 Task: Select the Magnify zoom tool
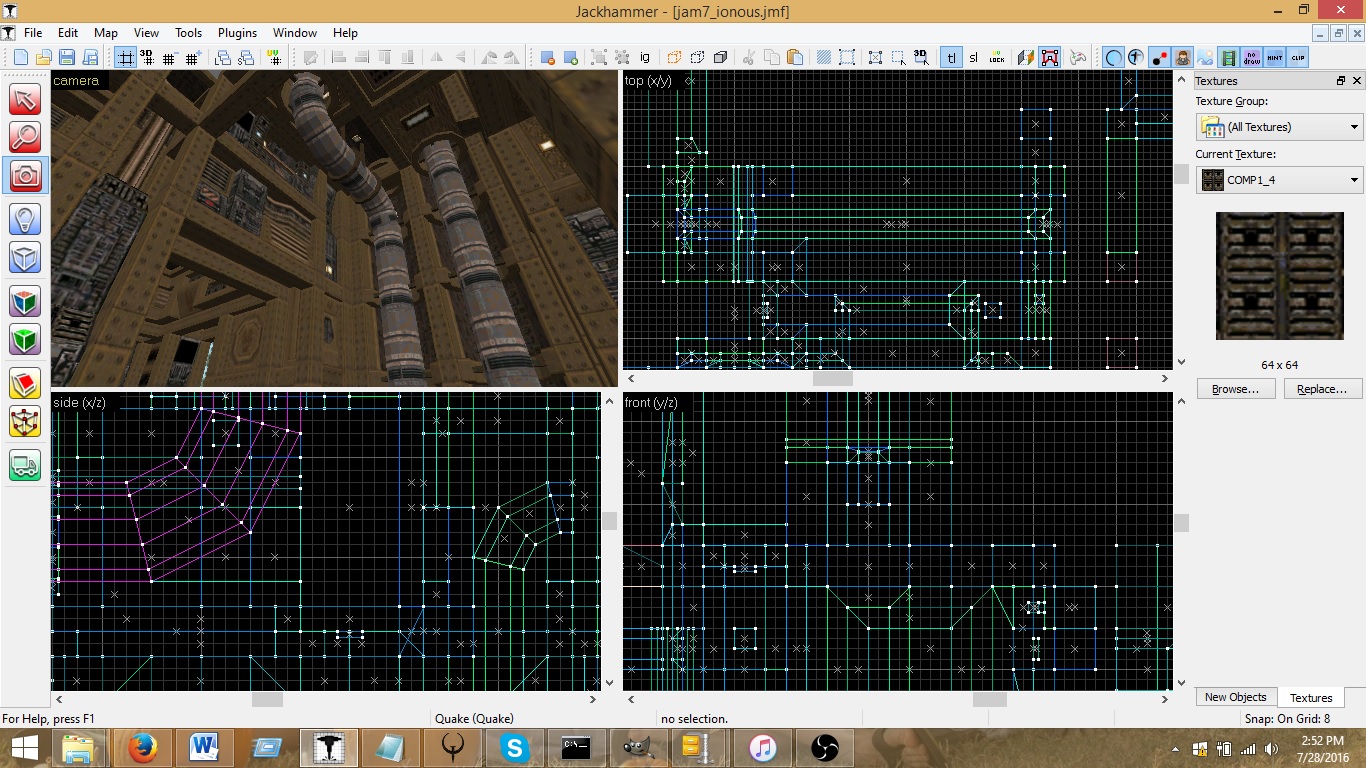coord(25,137)
